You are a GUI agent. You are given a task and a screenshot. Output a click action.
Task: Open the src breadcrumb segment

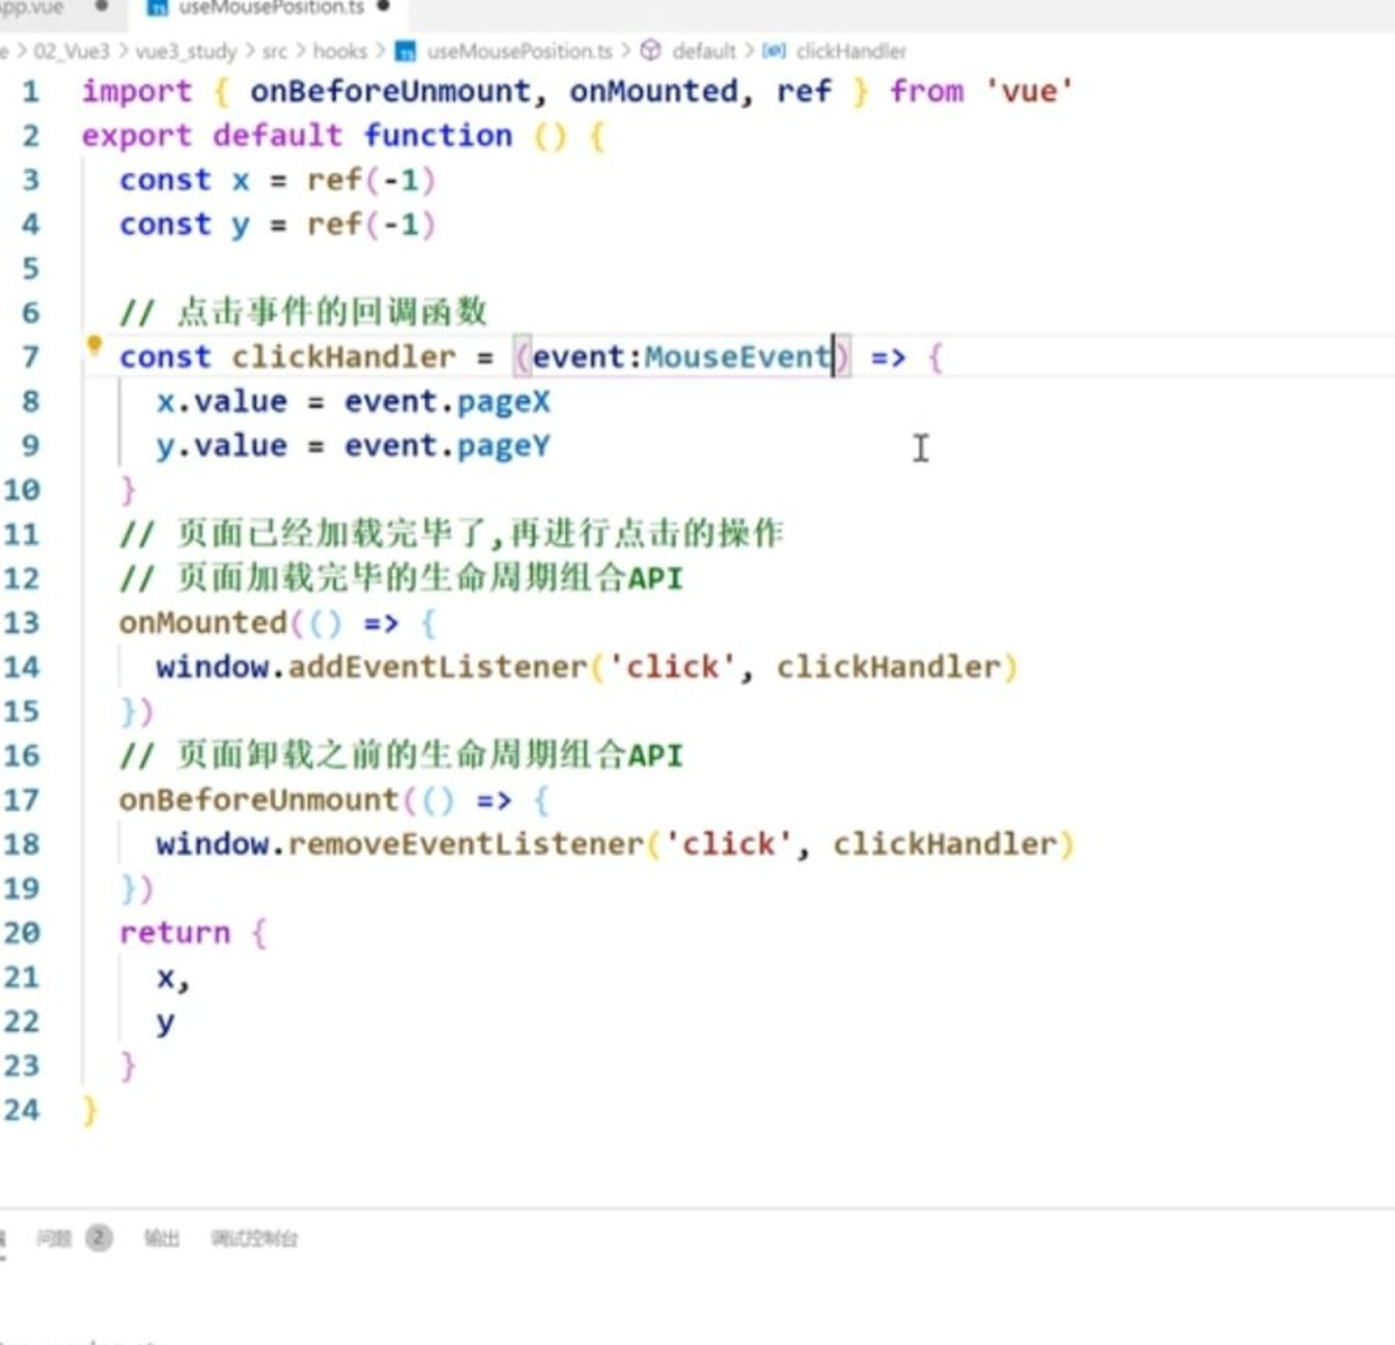point(274,51)
